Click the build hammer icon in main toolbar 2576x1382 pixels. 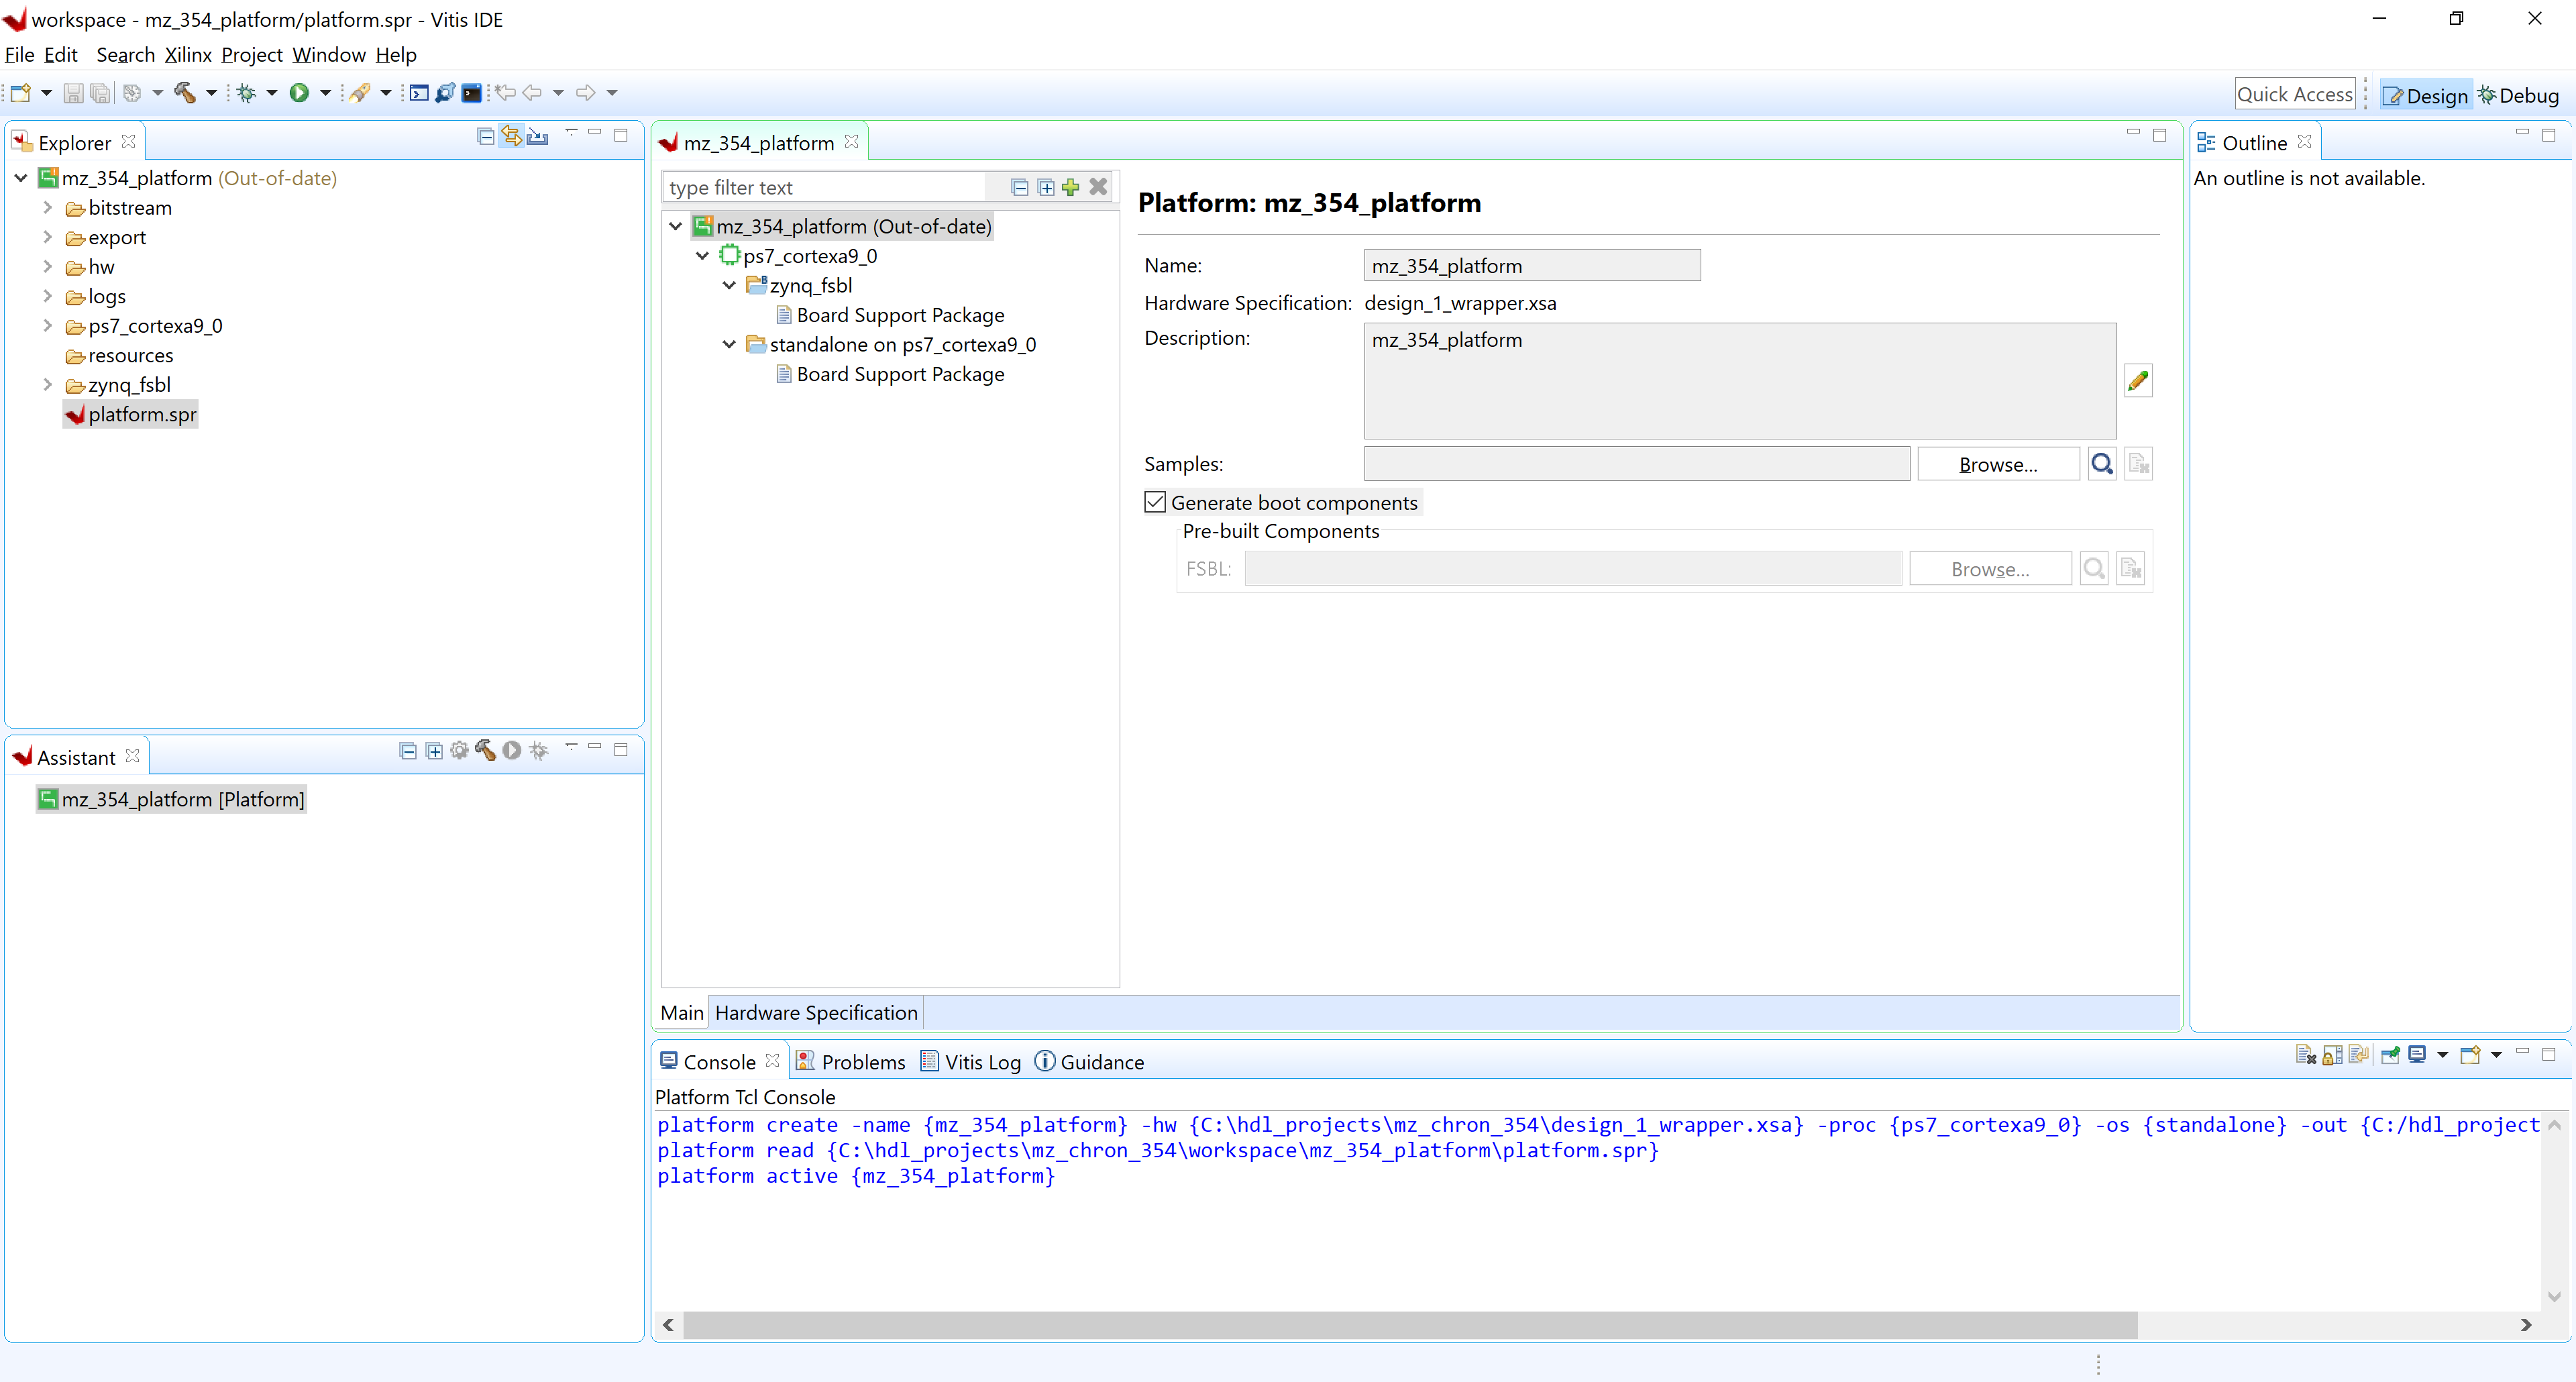(x=185, y=93)
